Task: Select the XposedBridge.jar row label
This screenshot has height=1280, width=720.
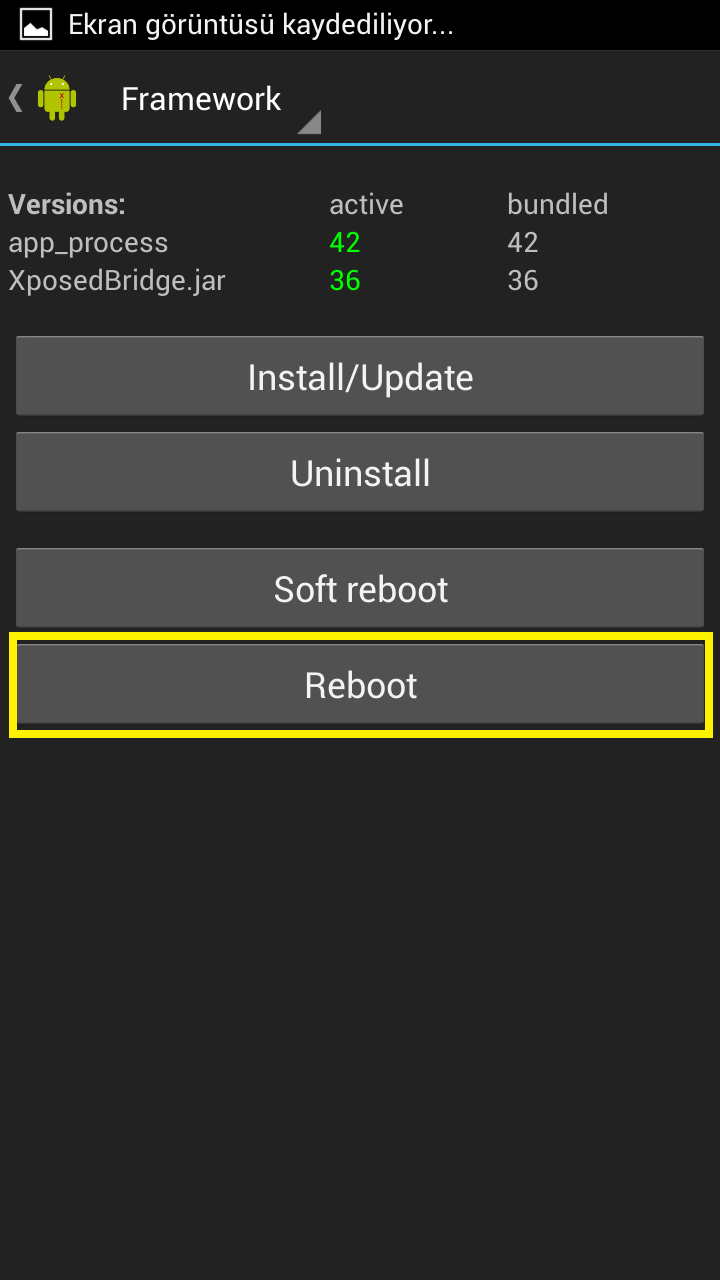Action: coord(117,281)
